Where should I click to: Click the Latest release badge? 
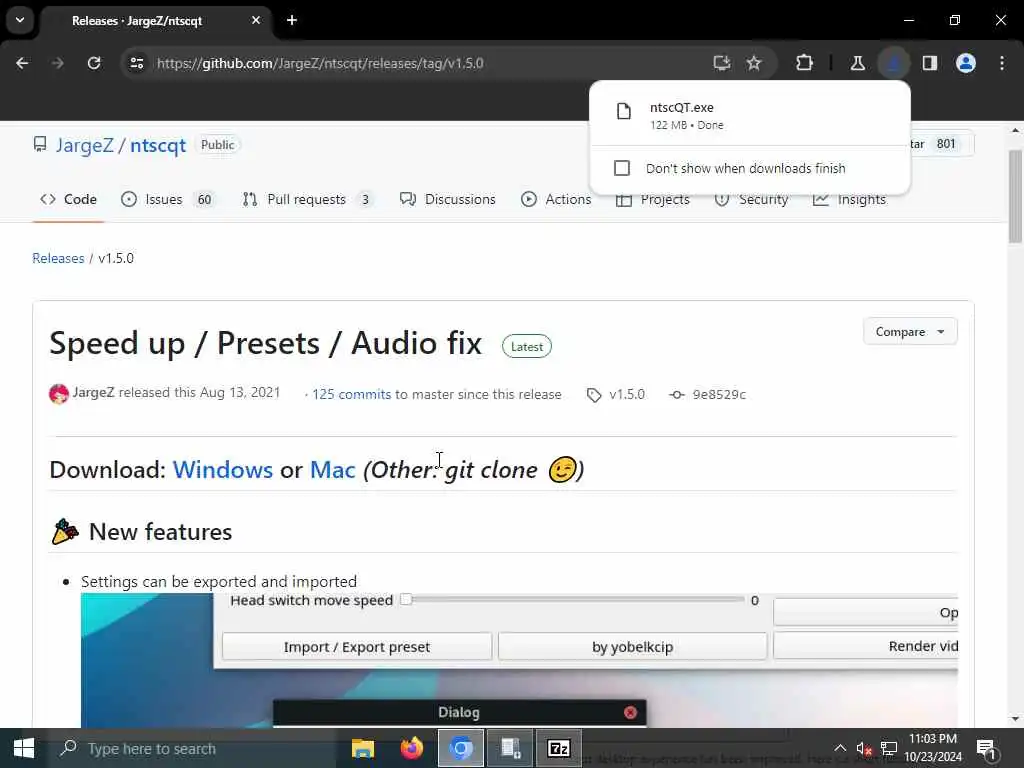(526, 347)
